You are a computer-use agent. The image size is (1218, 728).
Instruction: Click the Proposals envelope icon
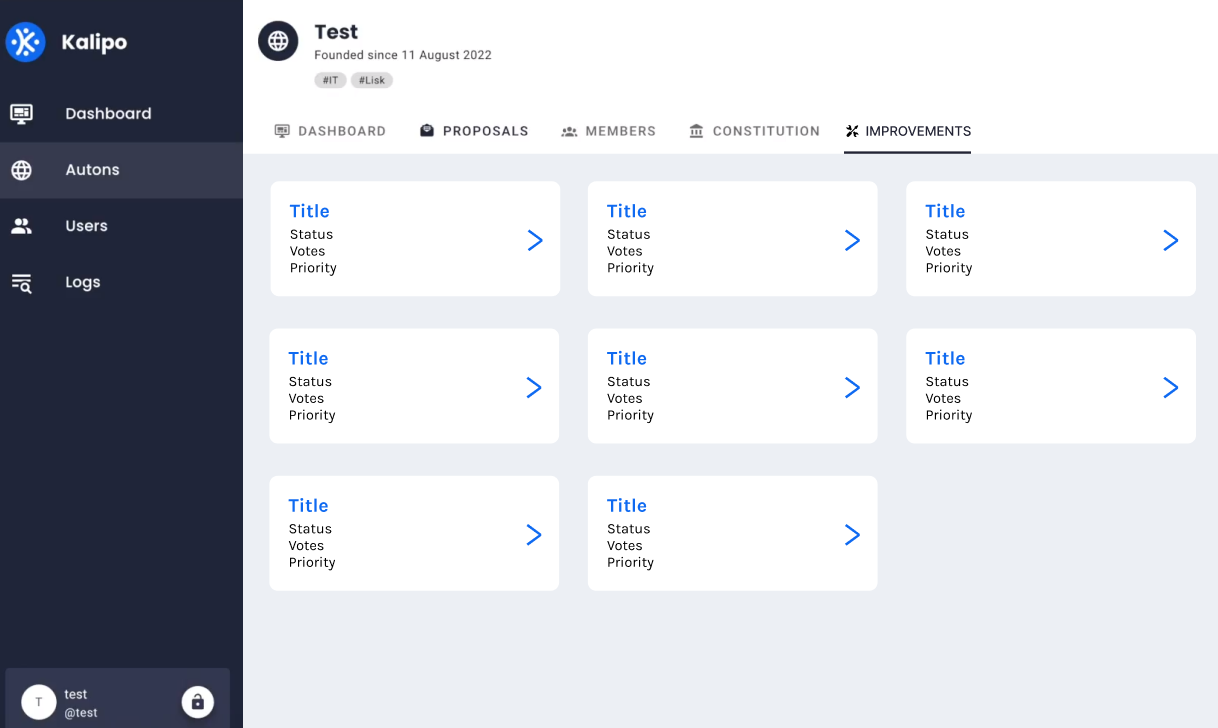[426, 130]
